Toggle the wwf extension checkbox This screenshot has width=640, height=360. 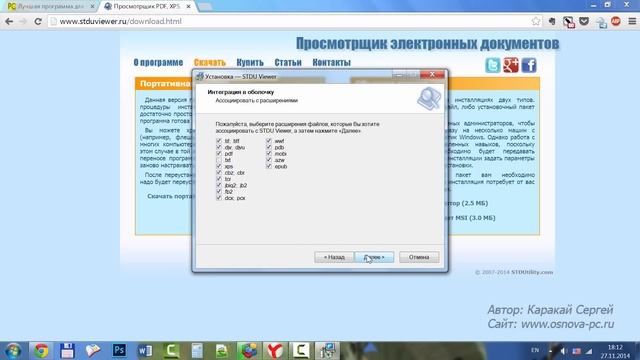click(x=269, y=141)
